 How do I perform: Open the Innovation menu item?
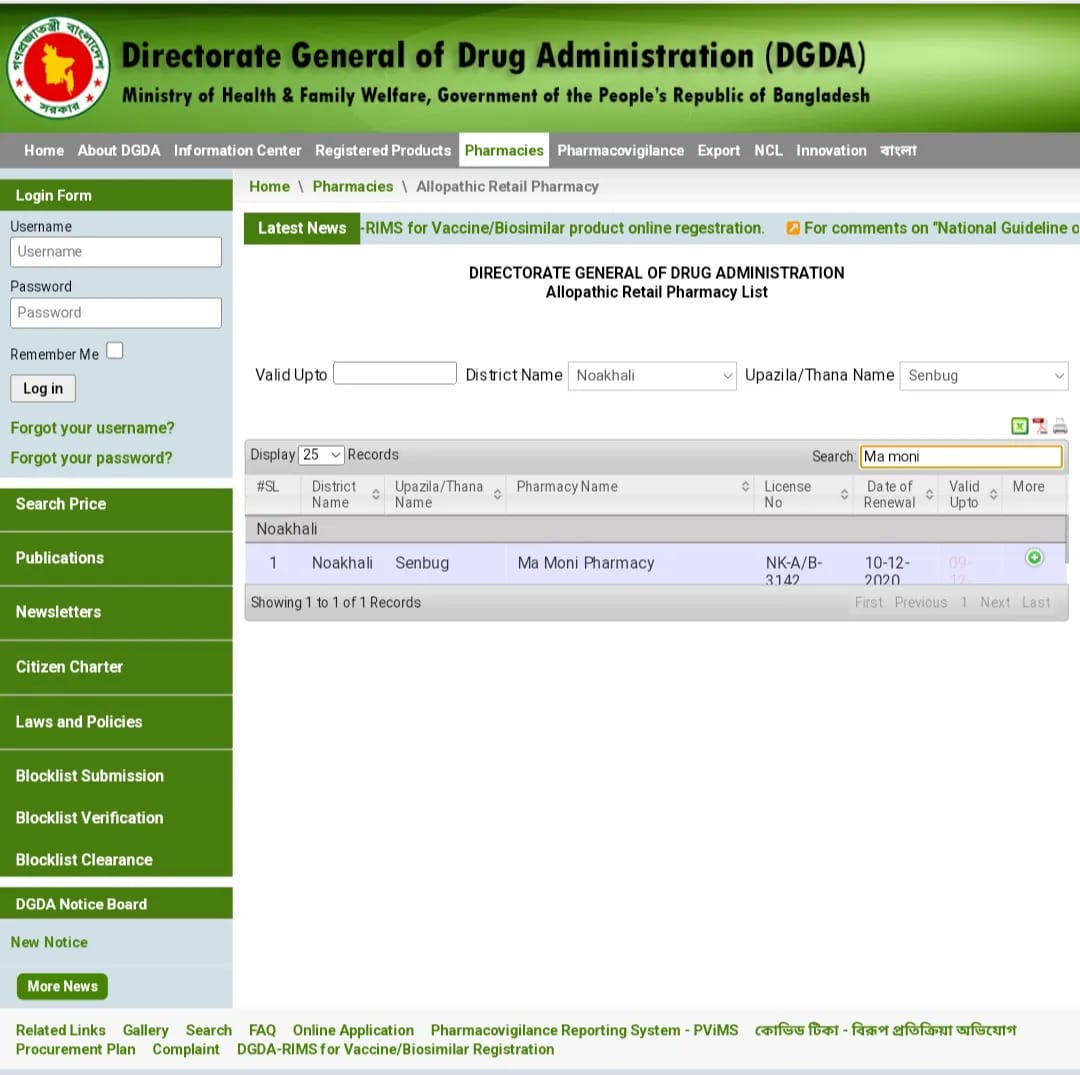click(831, 150)
